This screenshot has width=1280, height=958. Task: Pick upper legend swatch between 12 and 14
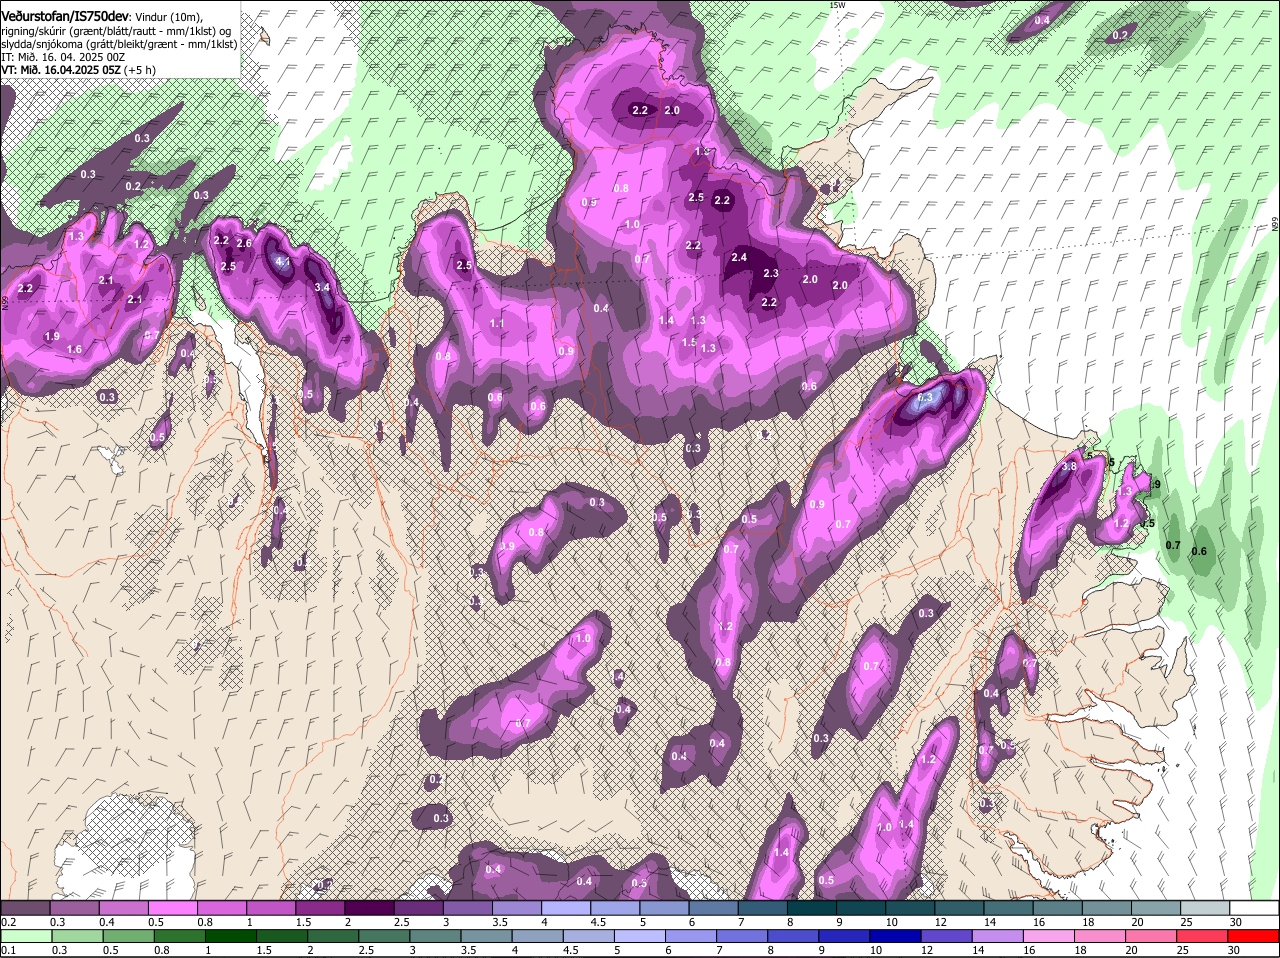(959, 907)
